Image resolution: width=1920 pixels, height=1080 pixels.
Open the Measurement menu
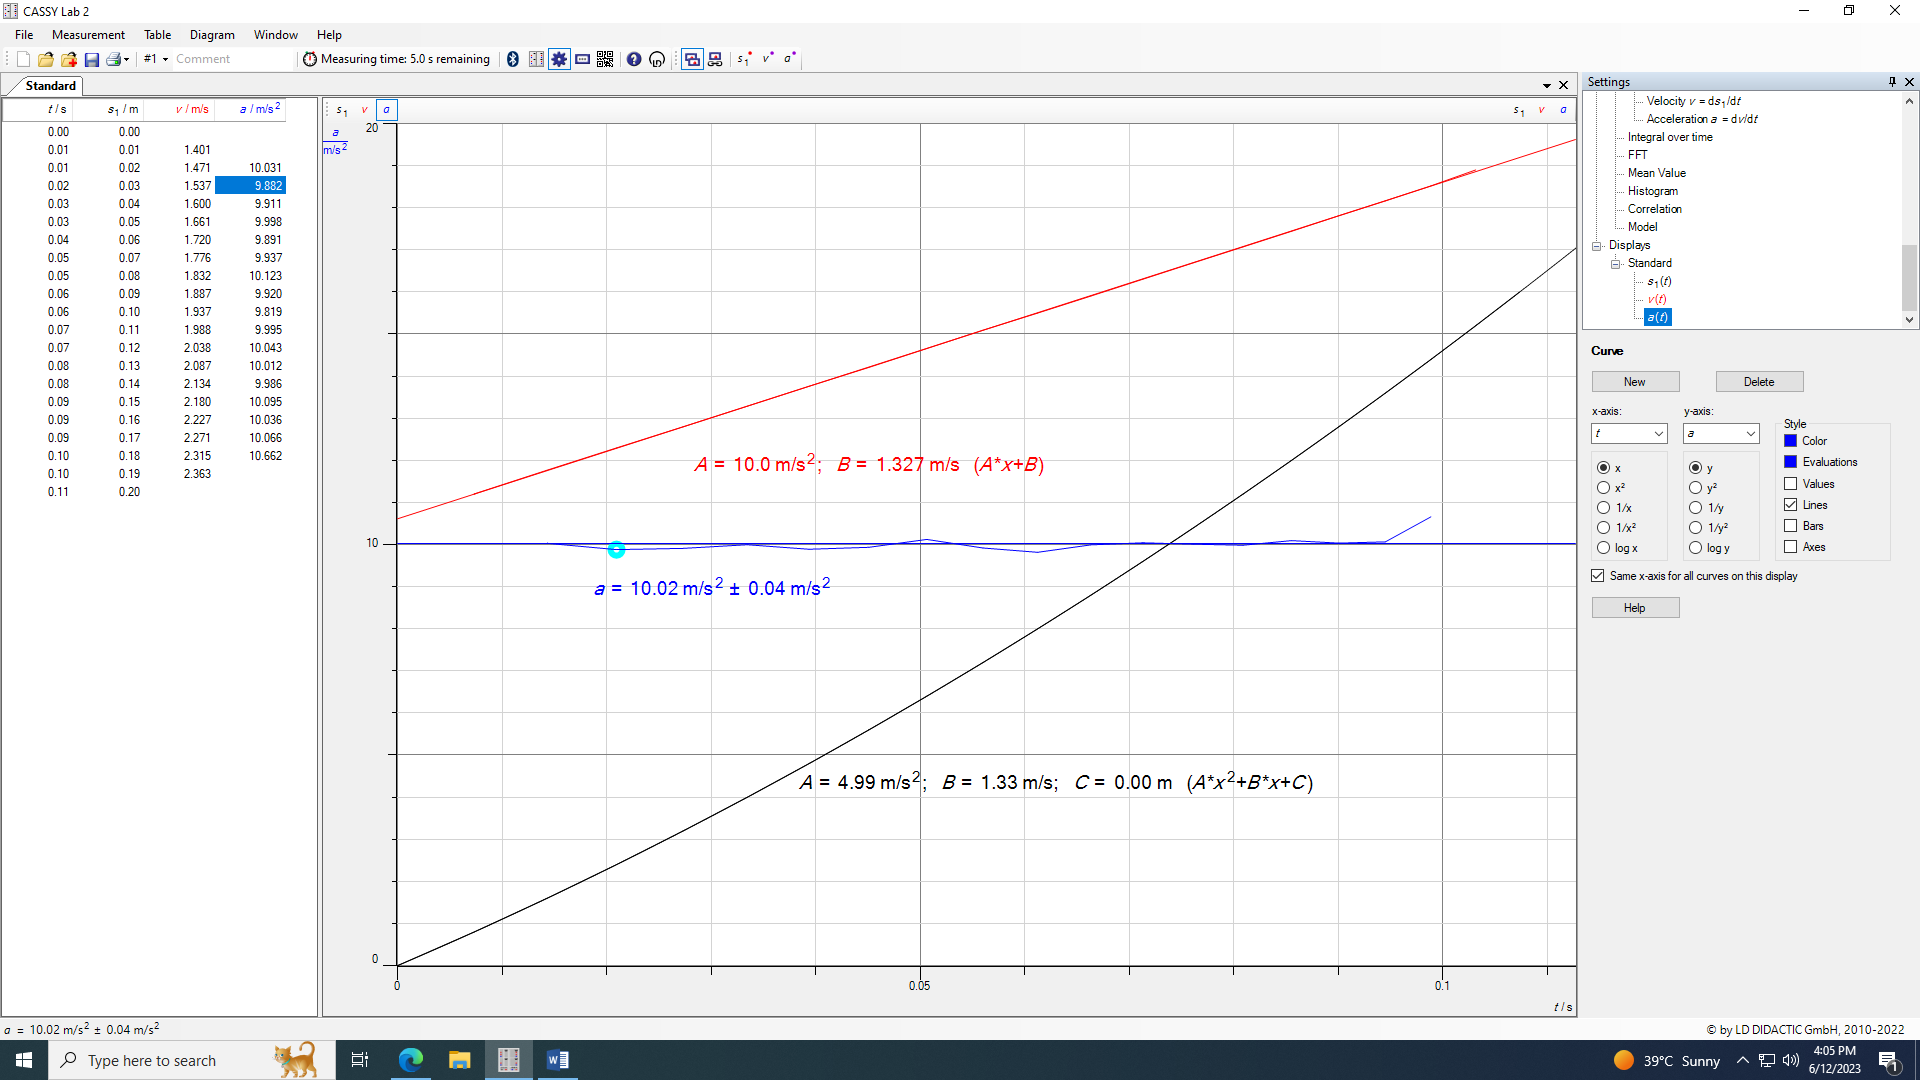point(88,34)
